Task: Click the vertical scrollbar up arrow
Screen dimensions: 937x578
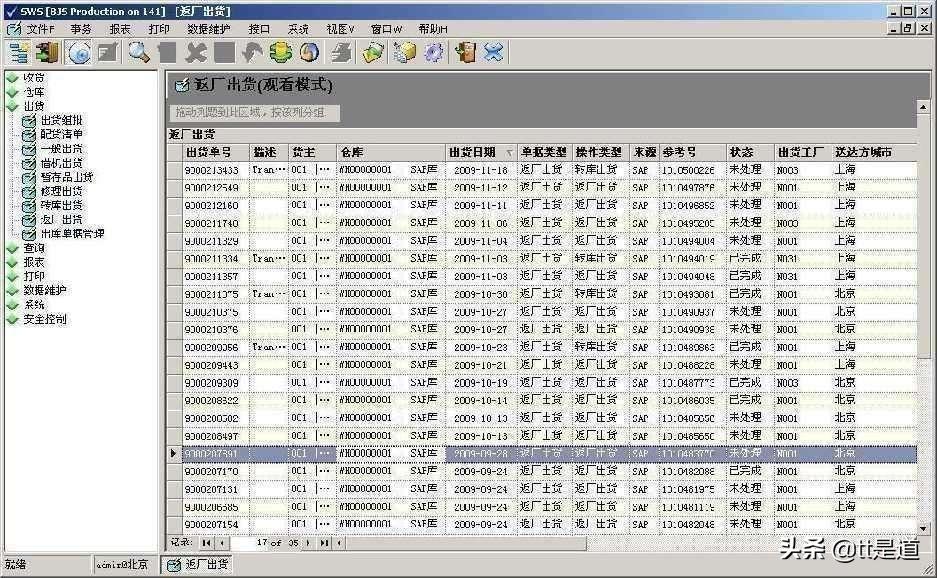Action: [x=923, y=107]
